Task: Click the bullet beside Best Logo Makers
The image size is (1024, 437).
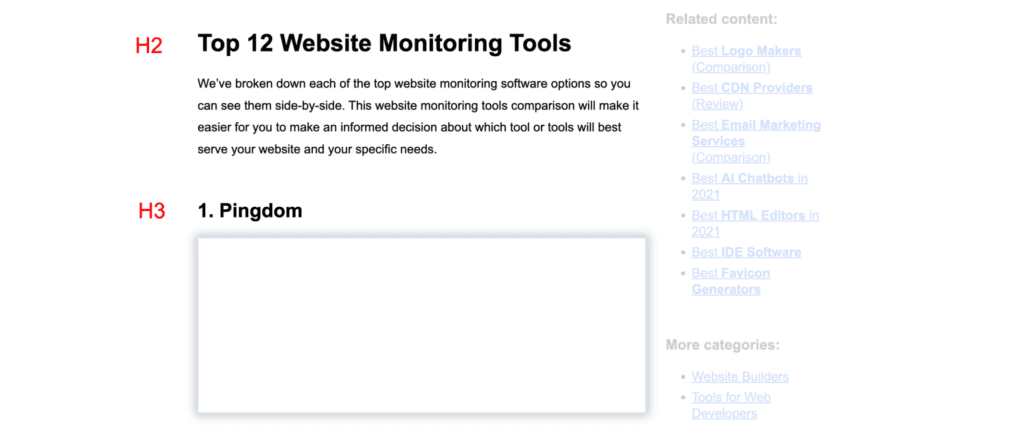Action: [x=680, y=51]
